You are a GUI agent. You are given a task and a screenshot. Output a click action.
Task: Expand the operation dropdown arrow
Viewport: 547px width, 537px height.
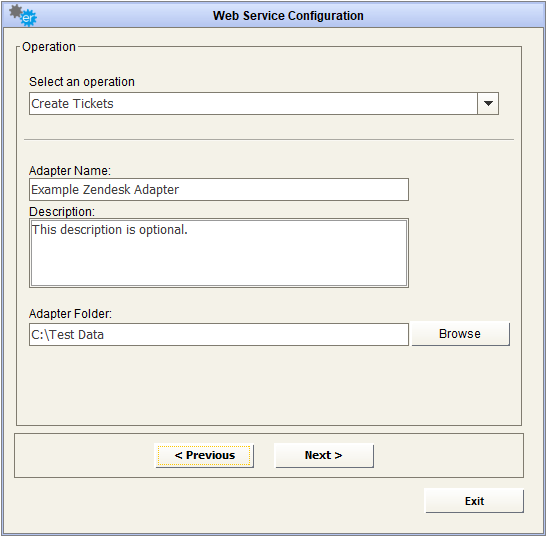click(488, 104)
